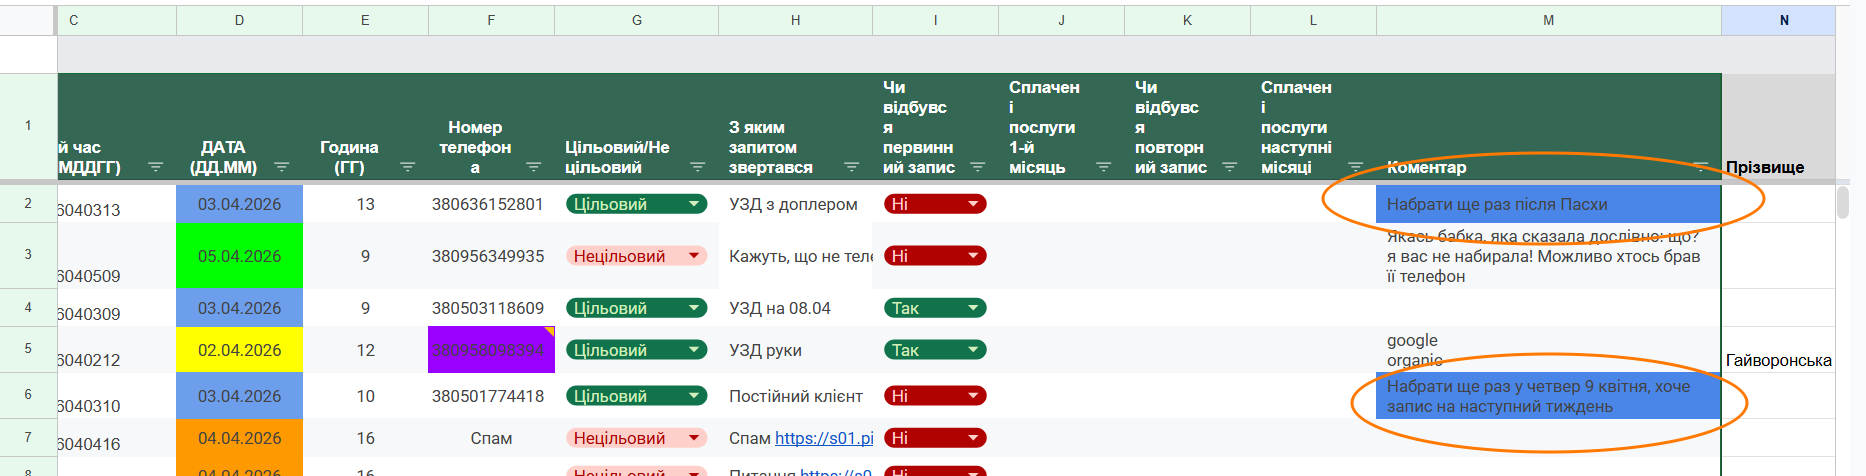The width and height of the screenshot is (1866, 476).
Task: Open Цільовий dropdown in row 5
Action: [694, 350]
